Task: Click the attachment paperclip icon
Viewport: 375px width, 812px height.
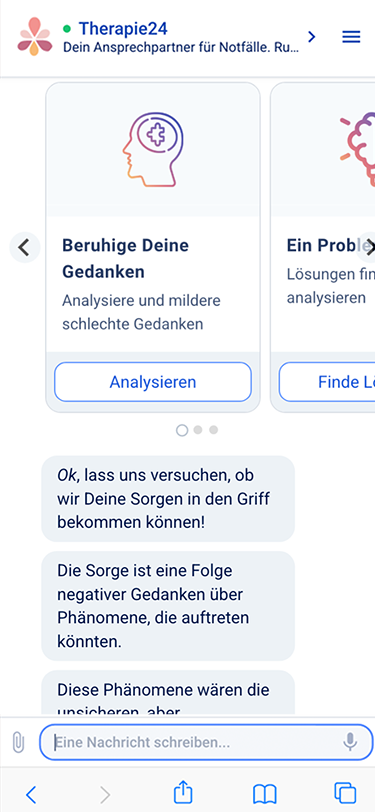Action: coord(18,743)
